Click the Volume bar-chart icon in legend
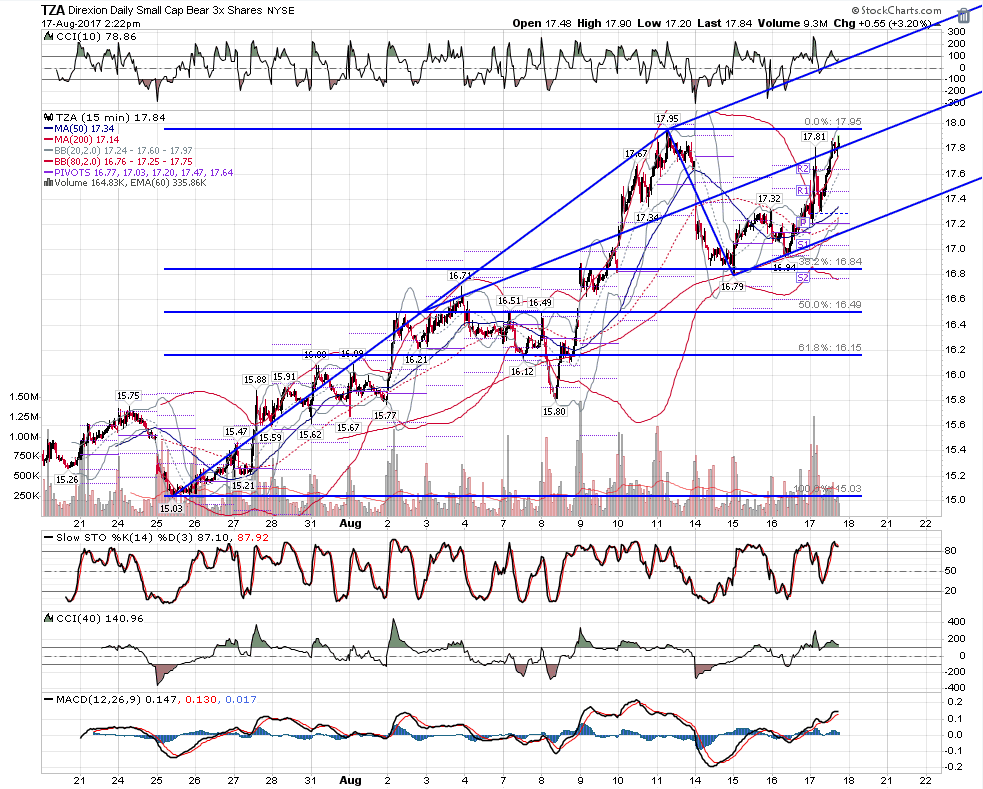983x789 pixels. pyautogui.click(x=48, y=183)
